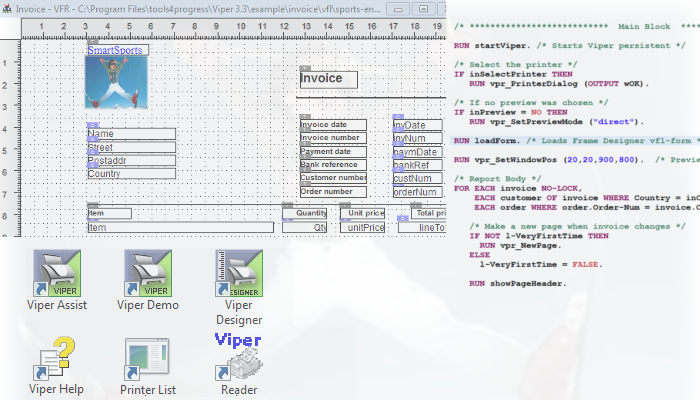Select the orderNum data field
The height and width of the screenshot is (400, 700).
coord(417,192)
